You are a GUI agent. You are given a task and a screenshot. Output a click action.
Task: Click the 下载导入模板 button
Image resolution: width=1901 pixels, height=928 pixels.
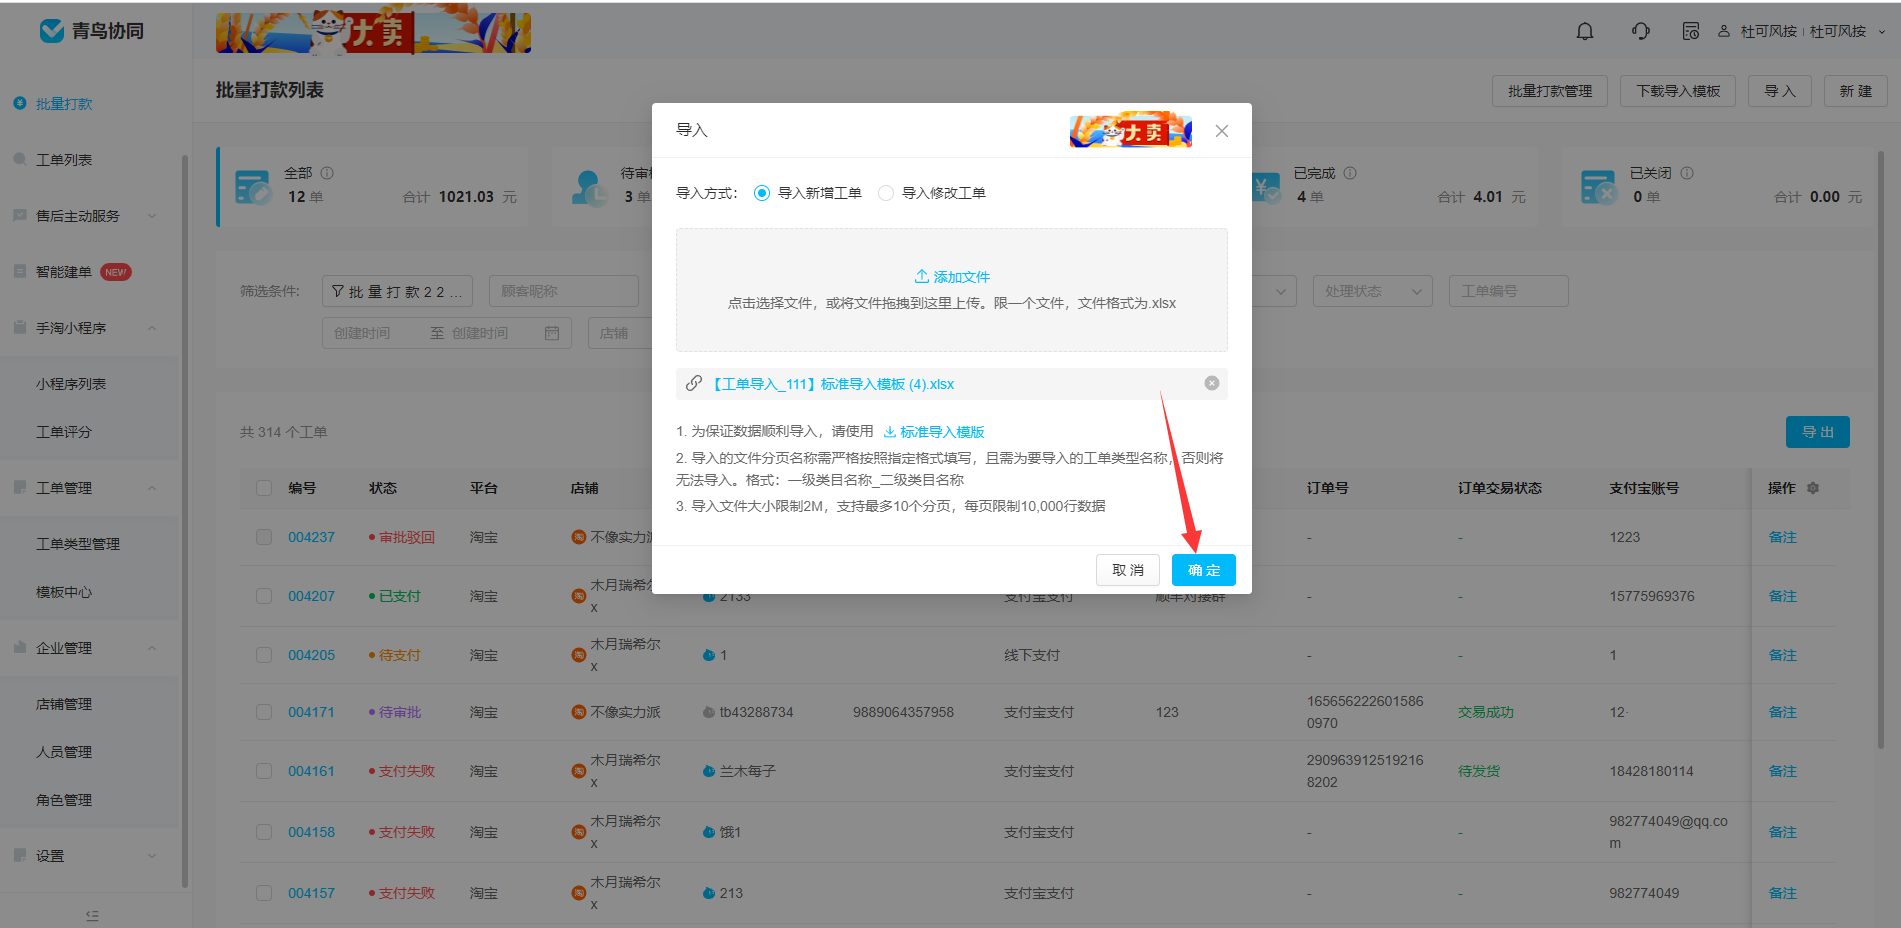click(x=1678, y=91)
